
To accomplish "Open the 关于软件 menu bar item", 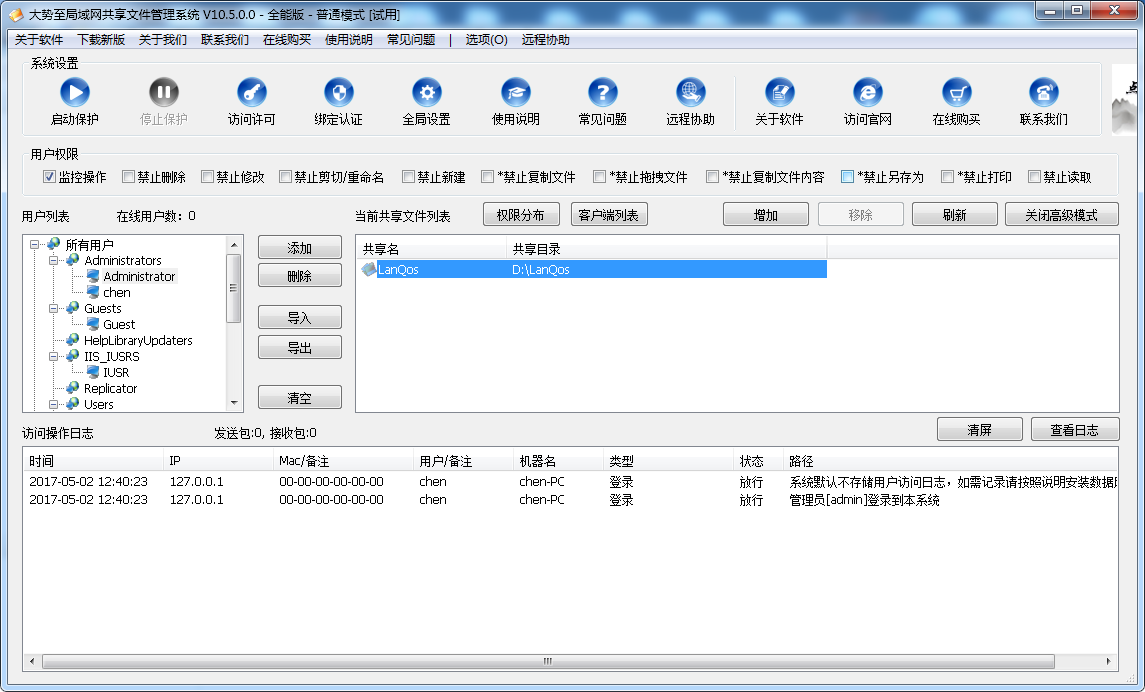I will tap(39, 40).
